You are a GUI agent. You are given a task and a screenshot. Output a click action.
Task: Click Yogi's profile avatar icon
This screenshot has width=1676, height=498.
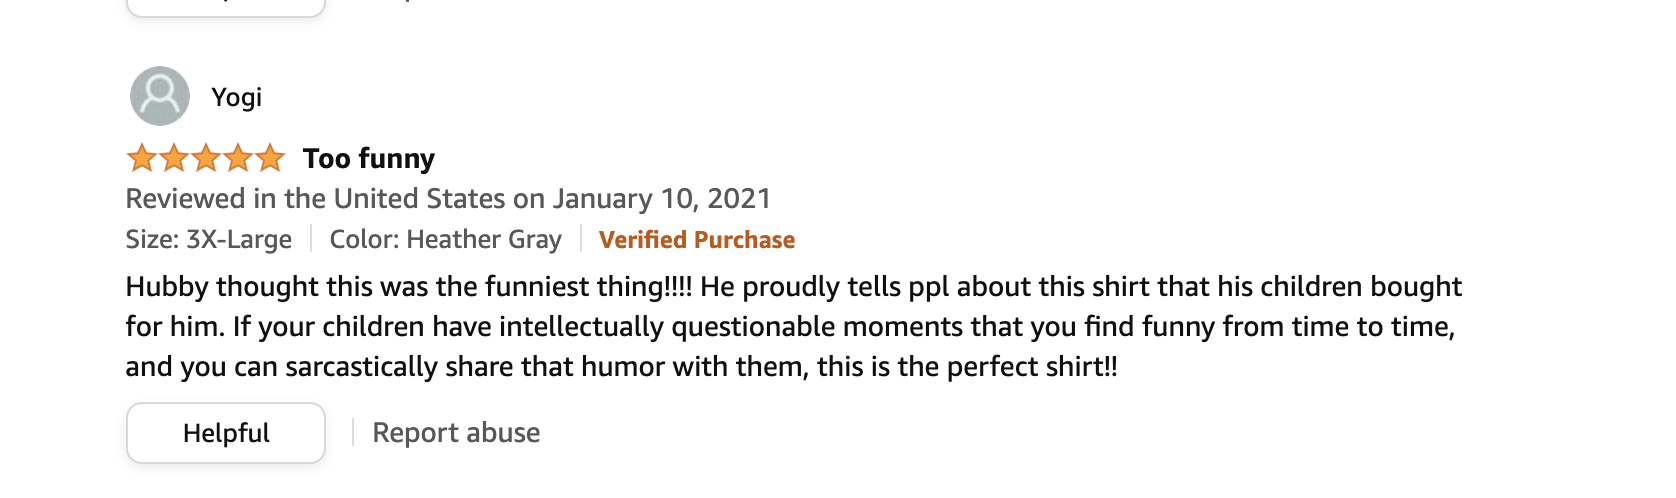click(x=160, y=96)
